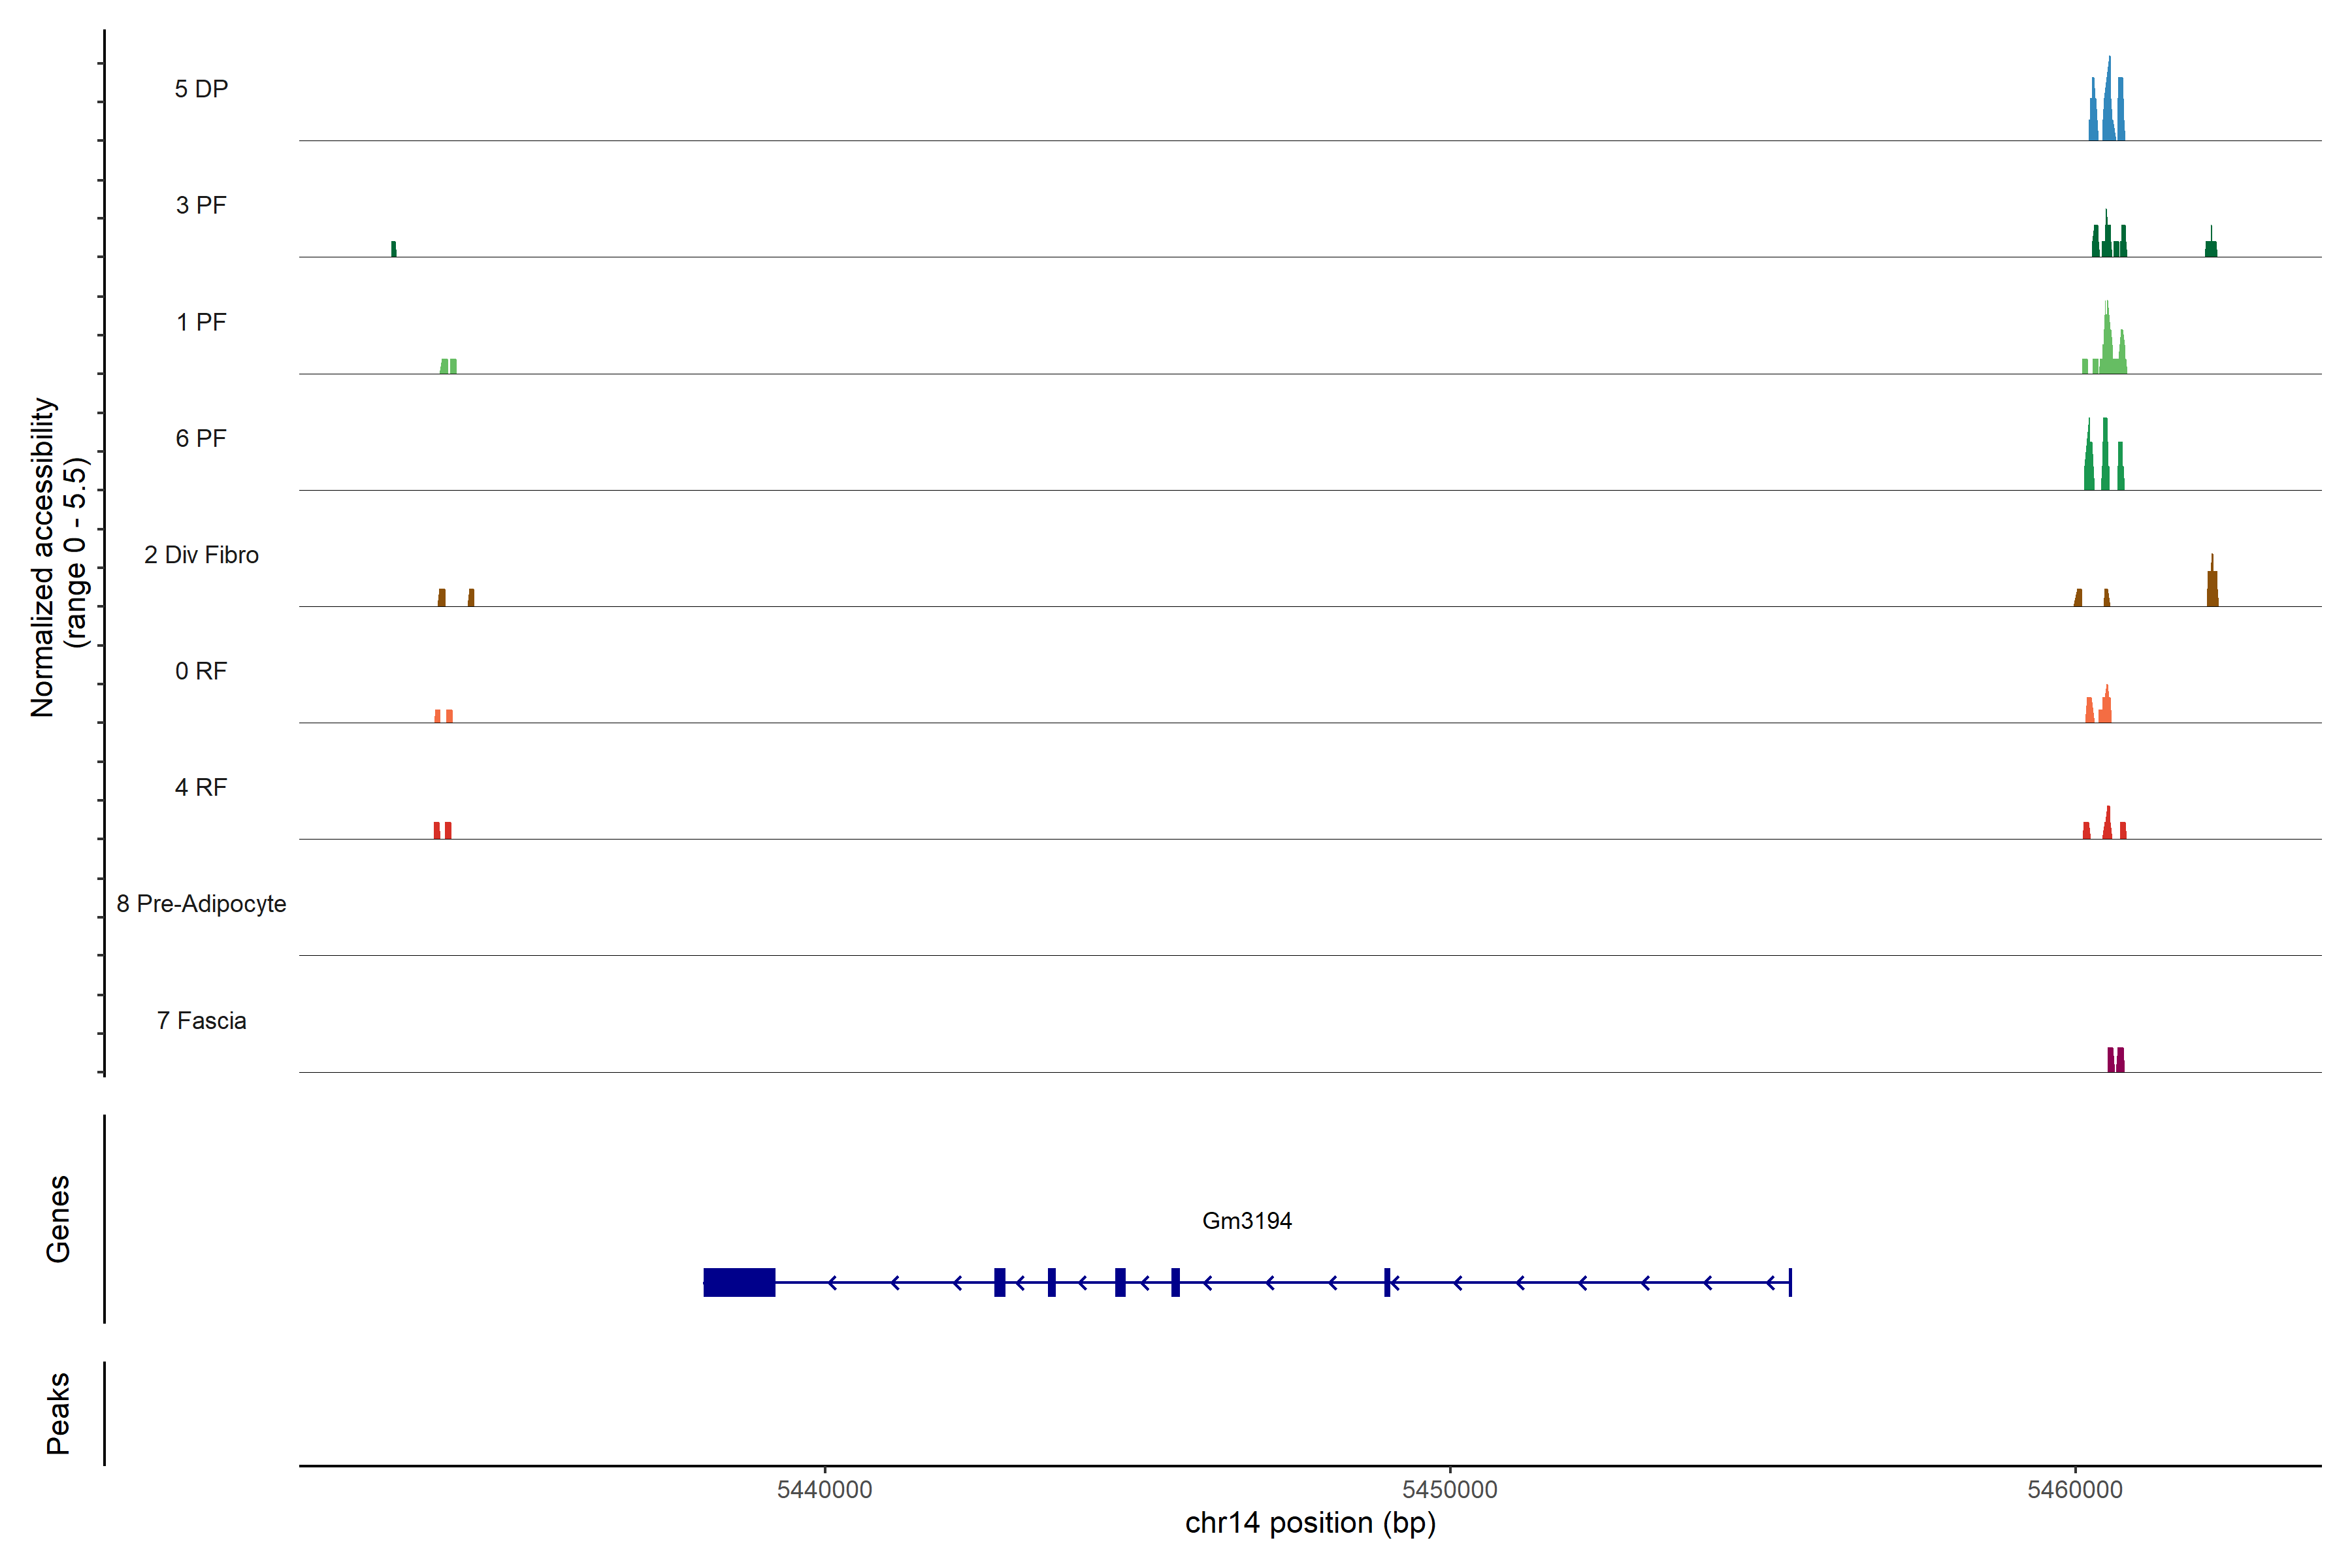This screenshot has height=1568, width=2352.
Task: Click the 5440000 x-axis tick label
Action: (x=824, y=1490)
